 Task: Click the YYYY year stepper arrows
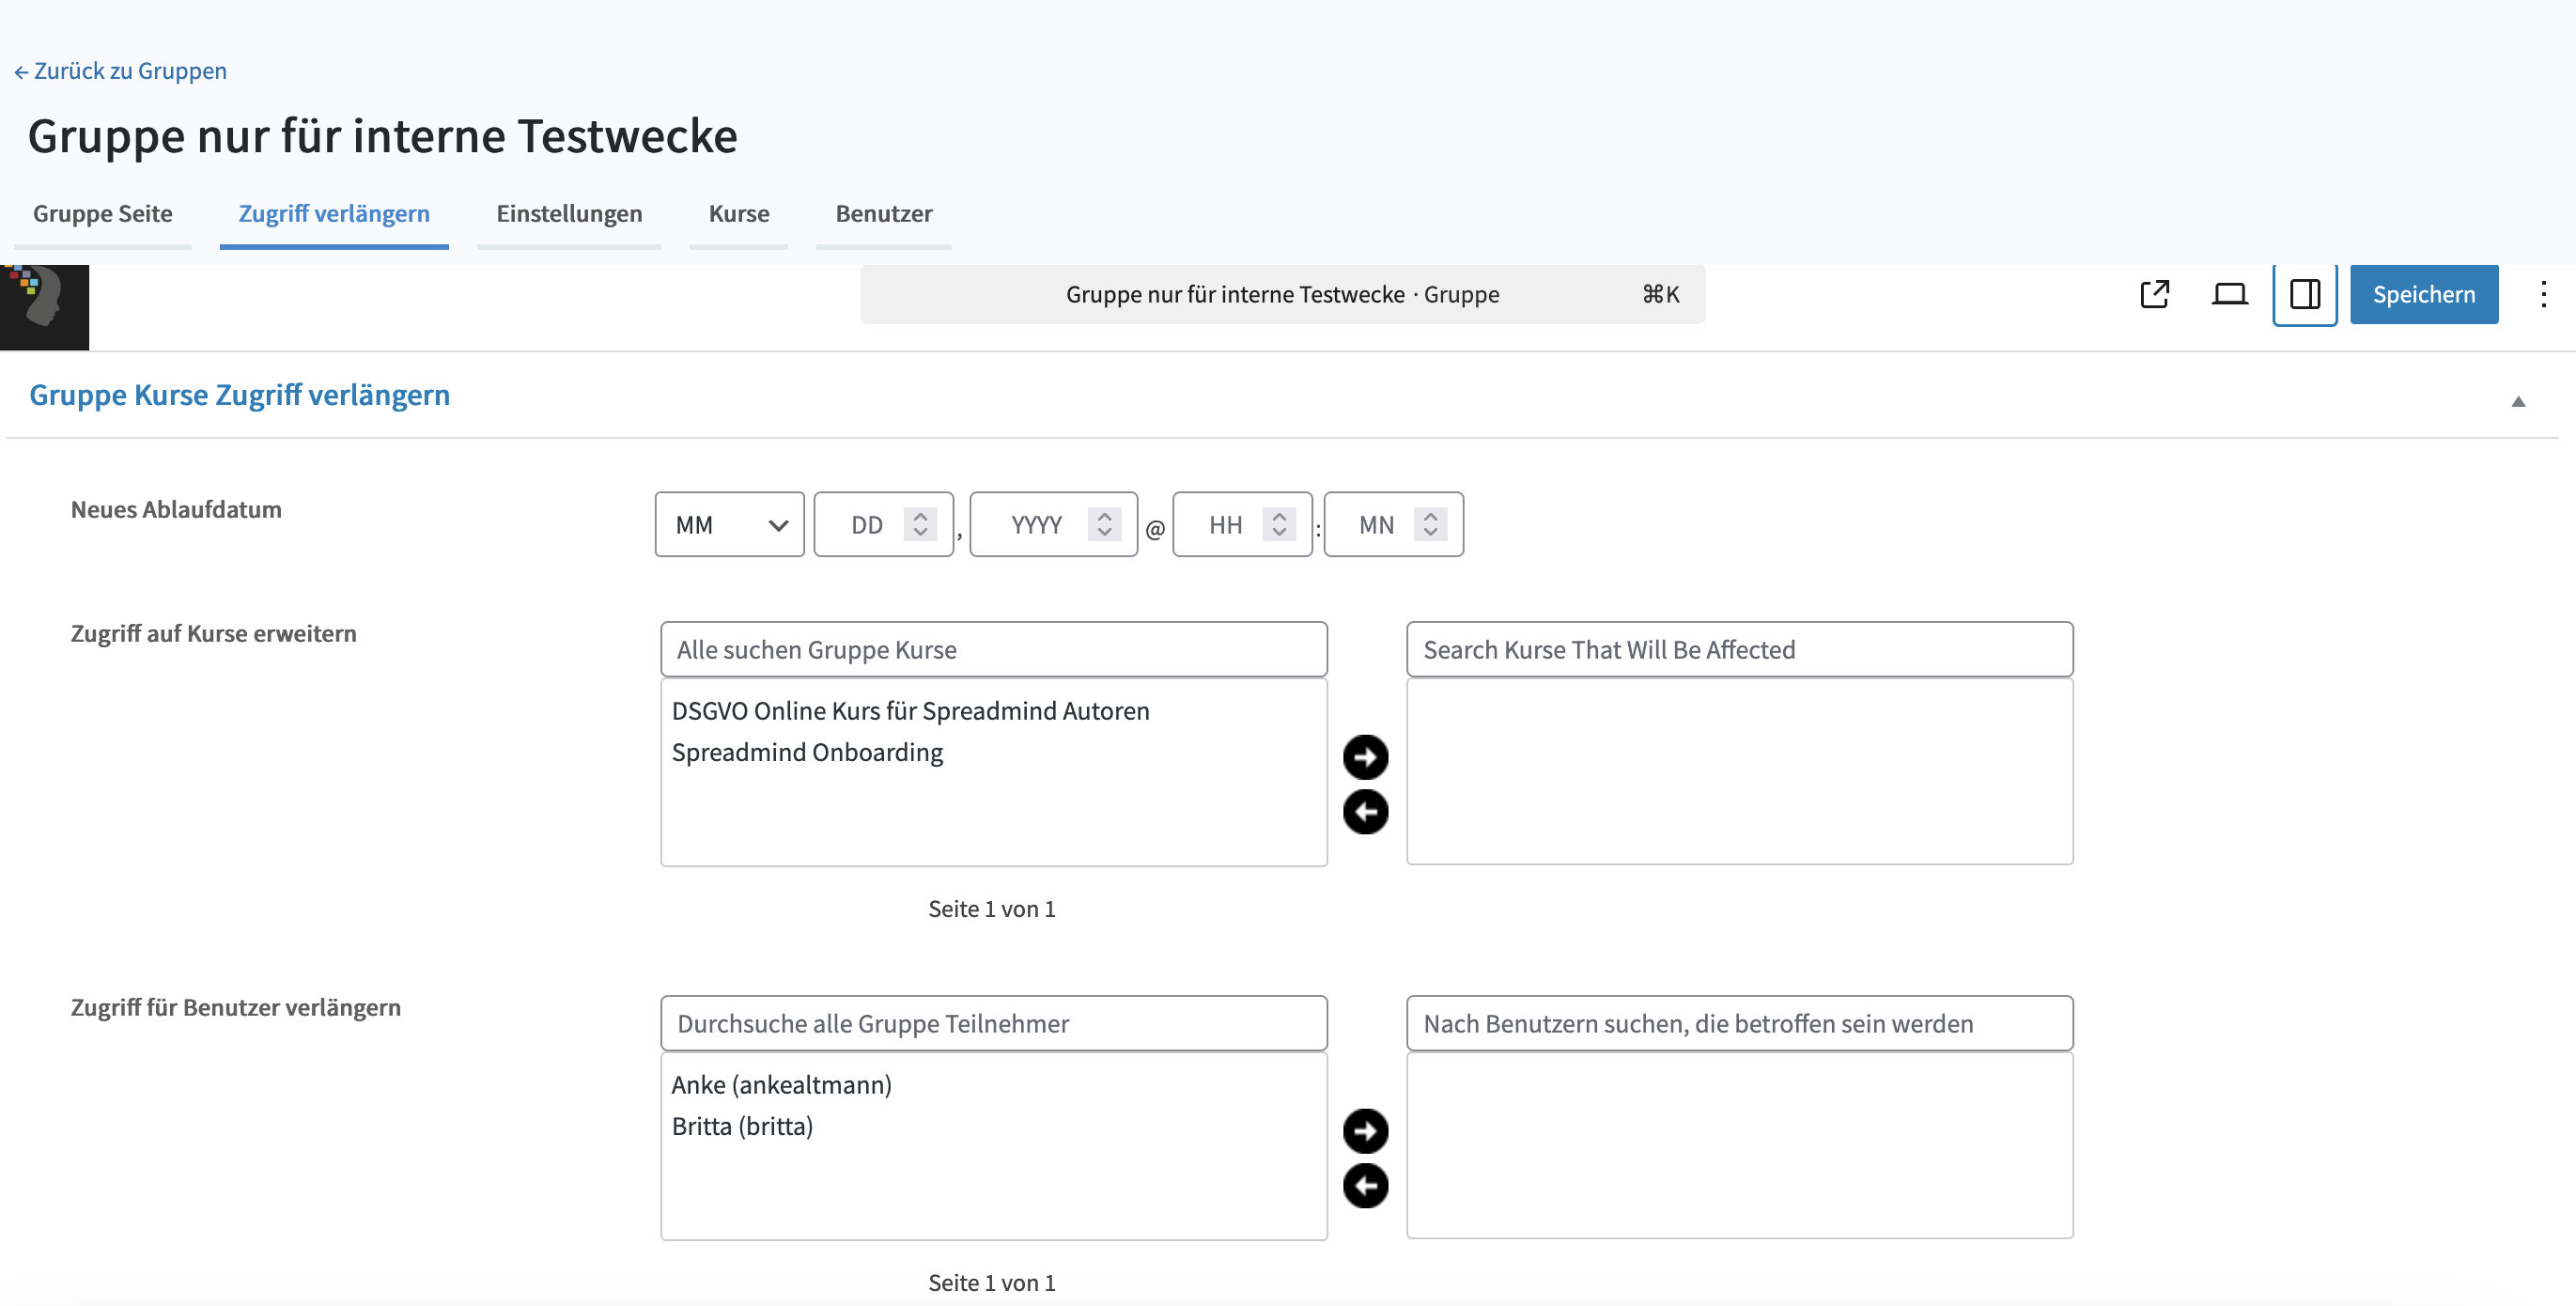coord(1104,524)
